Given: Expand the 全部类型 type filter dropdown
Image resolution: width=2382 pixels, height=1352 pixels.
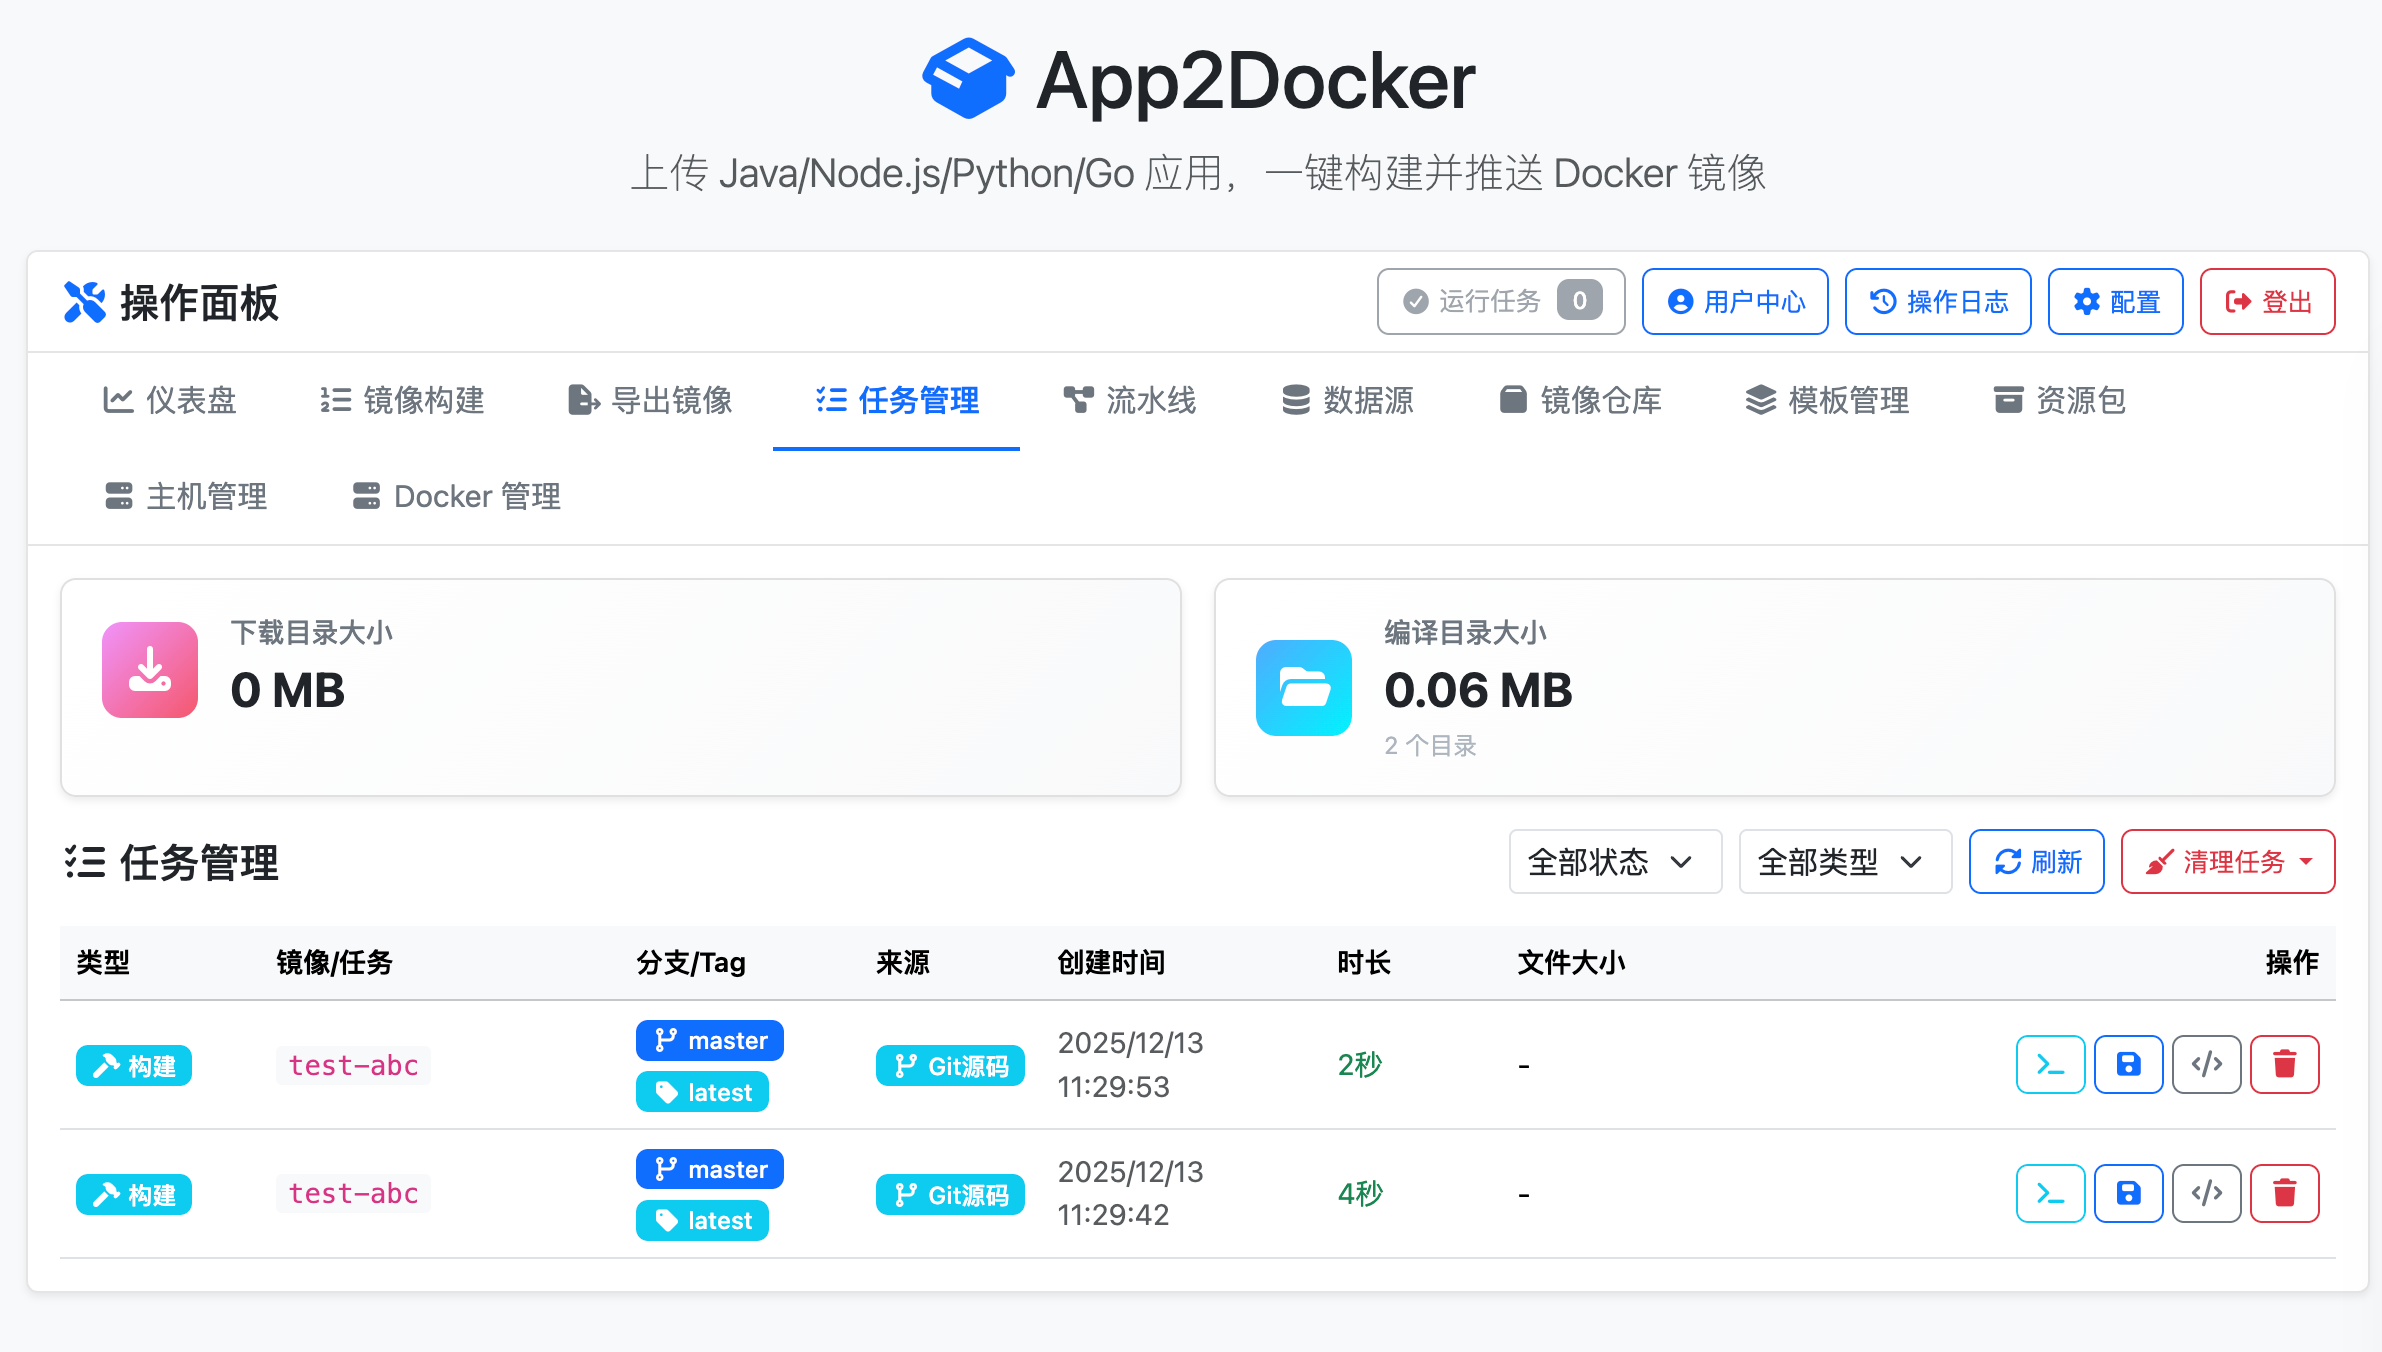Looking at the screenshot, I should point(1844,861).
